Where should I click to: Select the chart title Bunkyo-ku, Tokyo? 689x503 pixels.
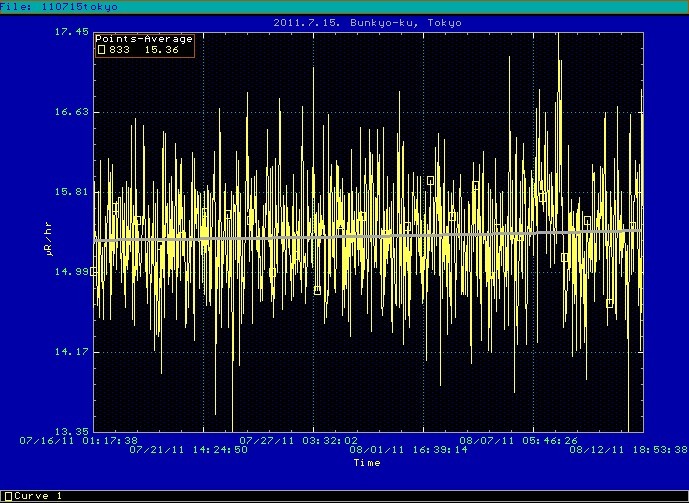tap(368, 22)
